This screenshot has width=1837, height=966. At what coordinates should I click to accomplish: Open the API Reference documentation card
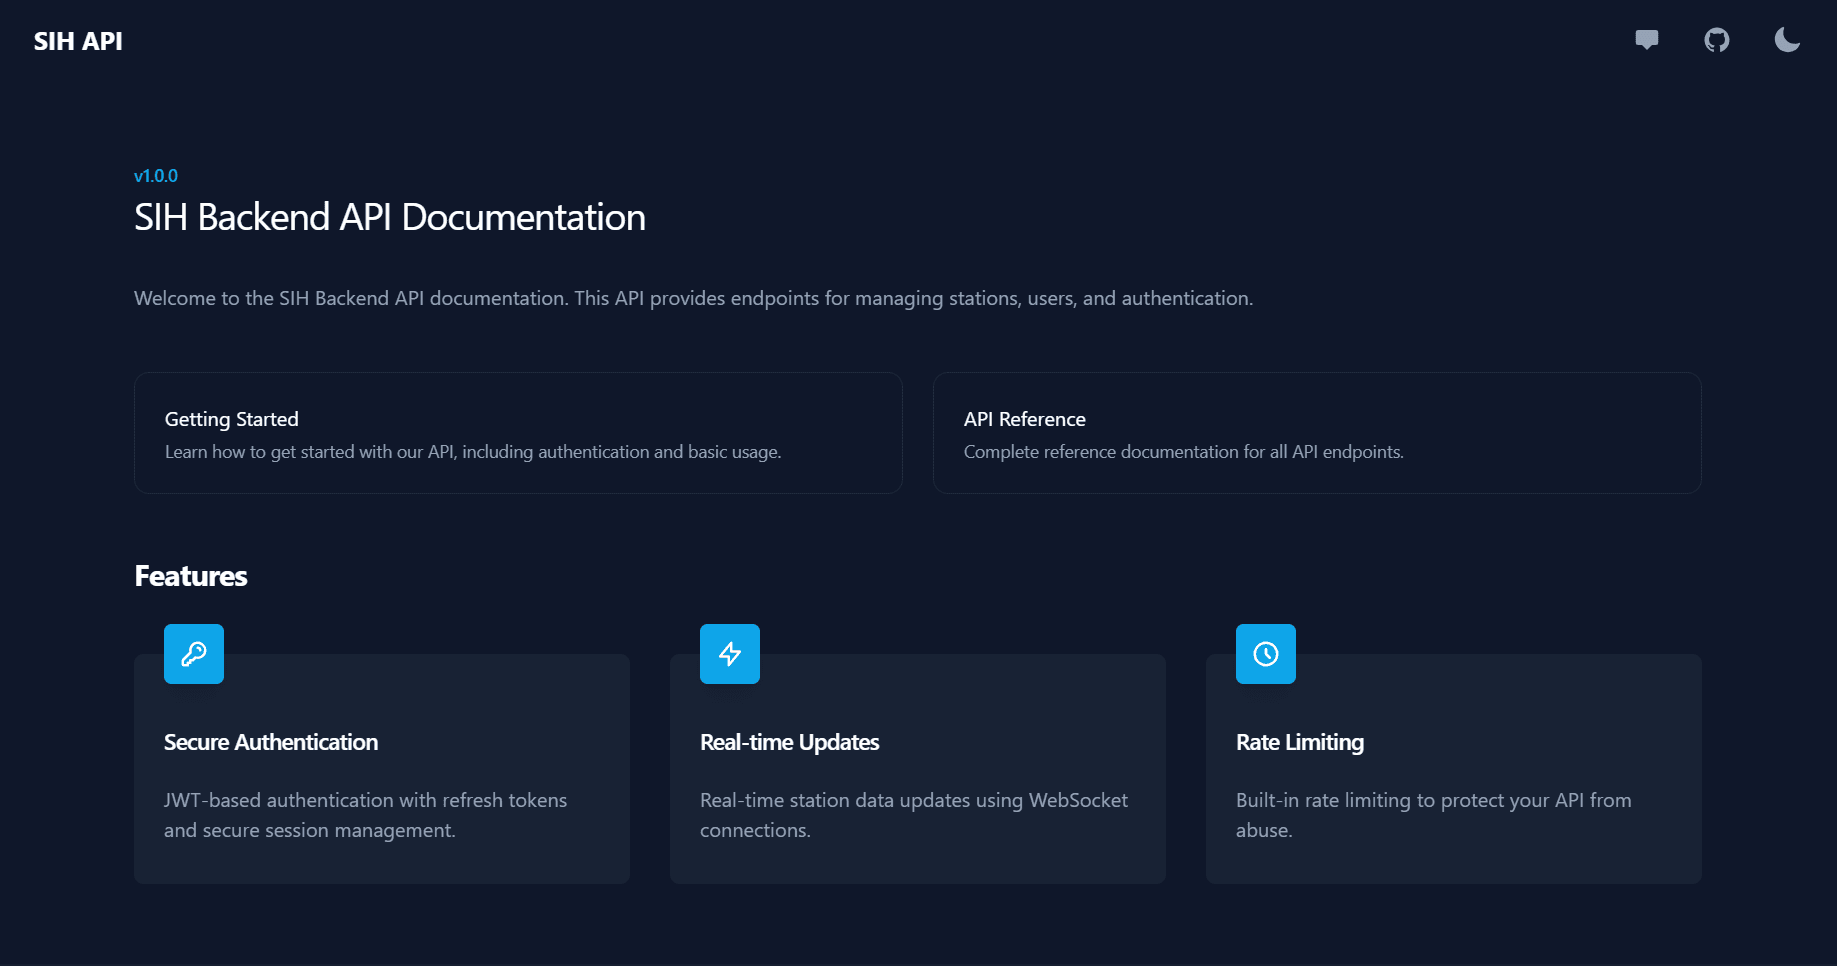coord(1317,433)
